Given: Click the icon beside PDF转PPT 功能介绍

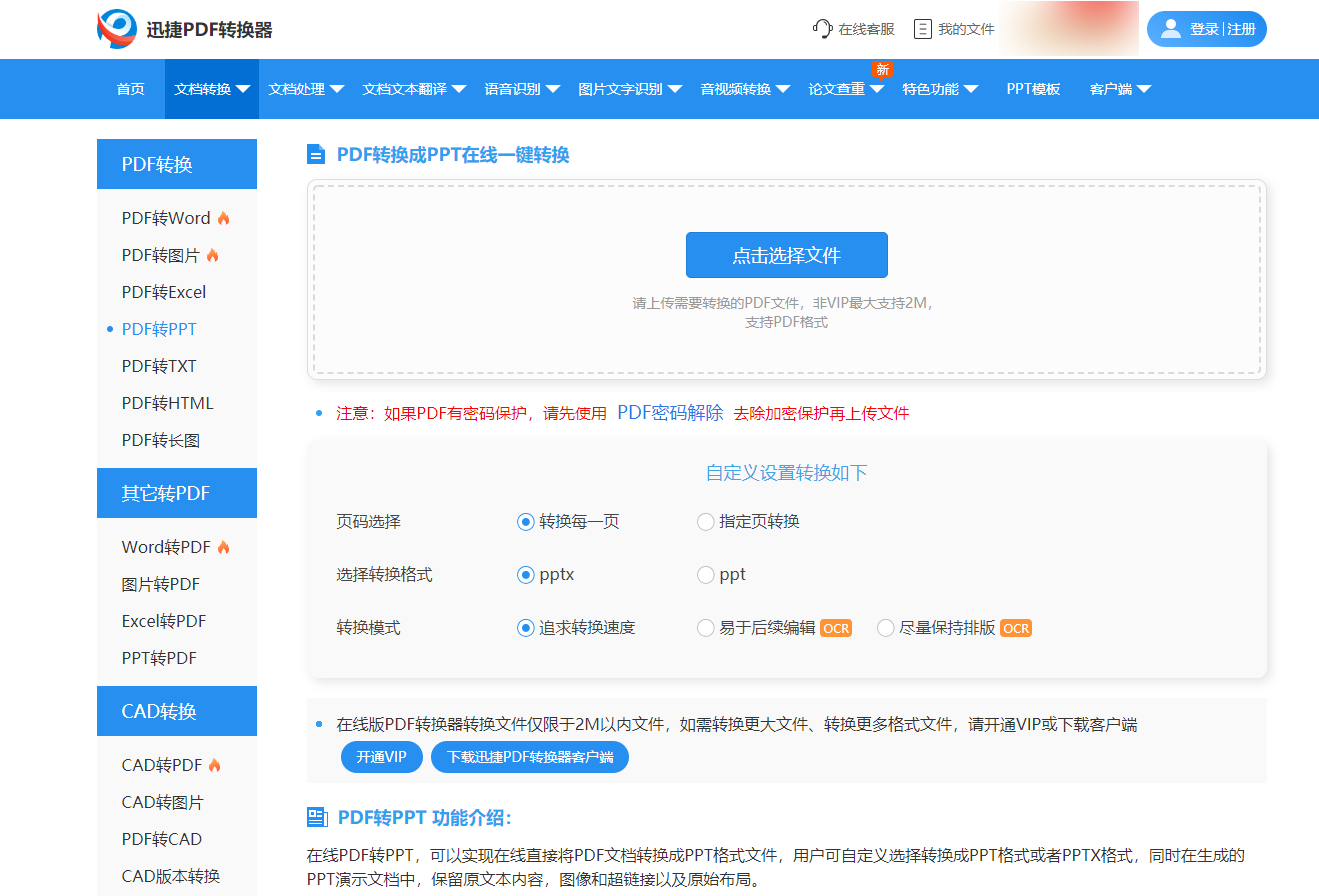Looking at the screenshot, I should click(317, 817).
